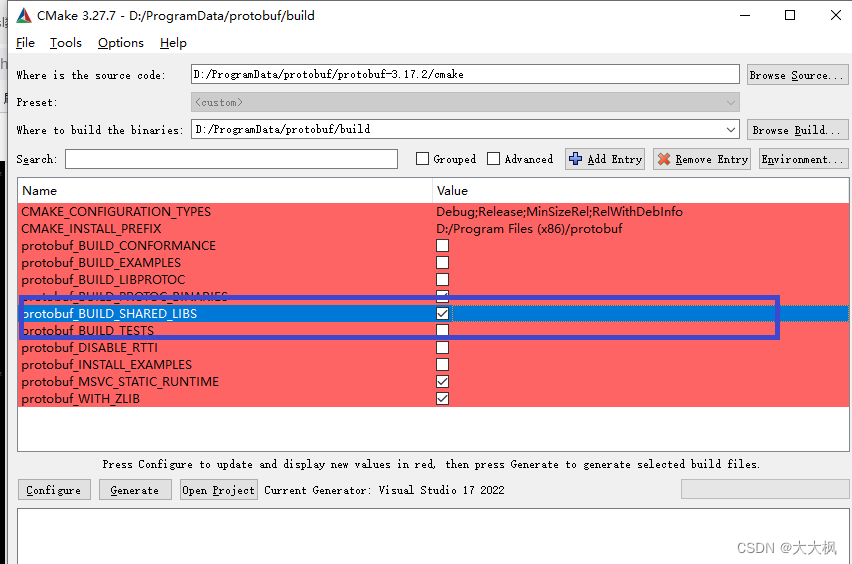Click the progress bar beside the generator label
Viewport: 852px width, 564px height.
765,489
